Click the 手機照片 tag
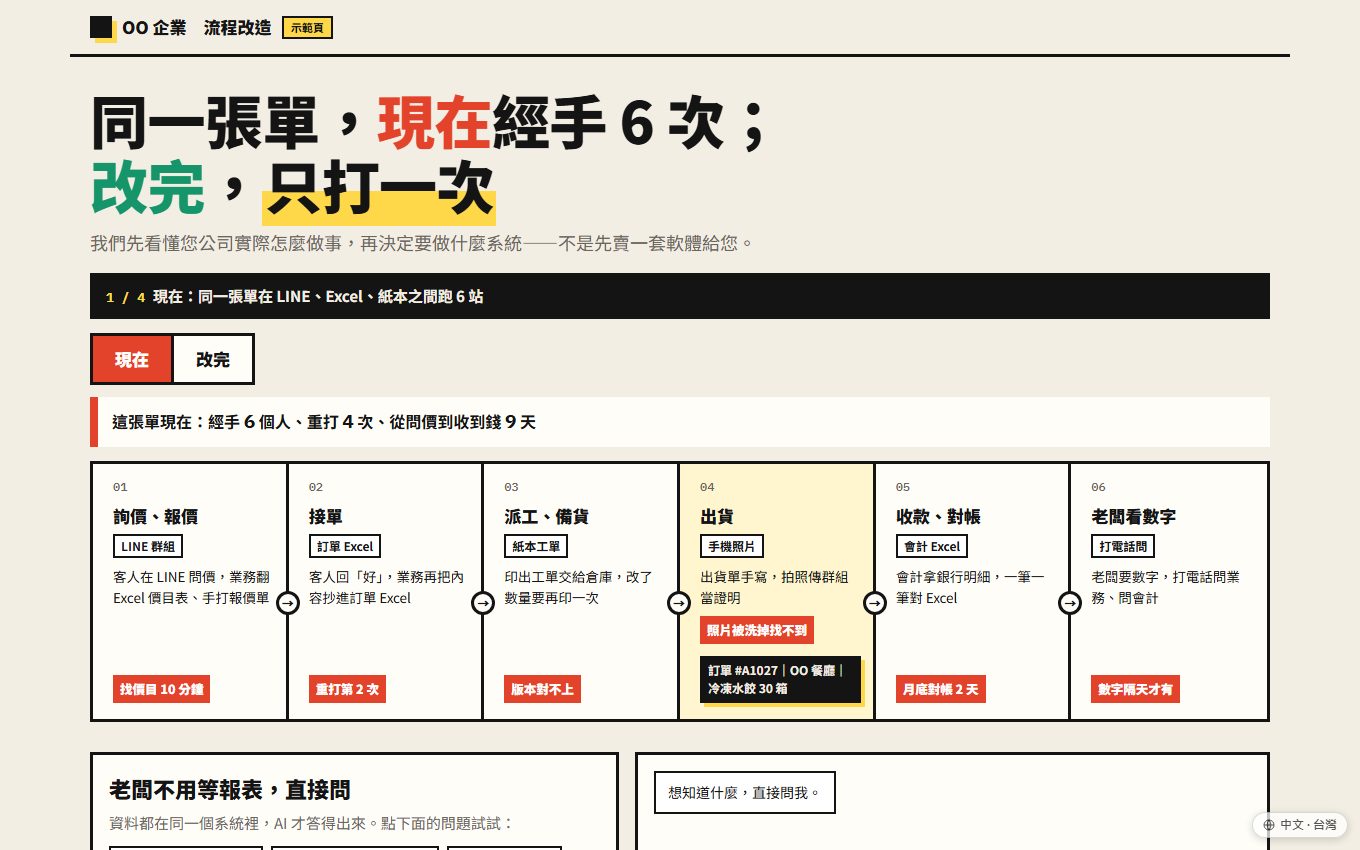This screenshot has width=1360, height=850. coord(732,546)
